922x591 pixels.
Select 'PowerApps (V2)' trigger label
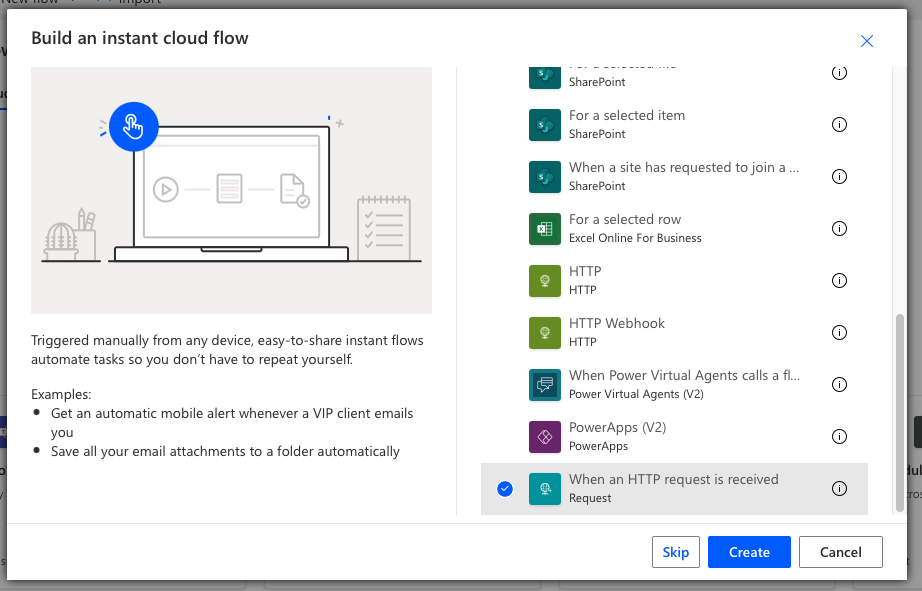(617, 428)
